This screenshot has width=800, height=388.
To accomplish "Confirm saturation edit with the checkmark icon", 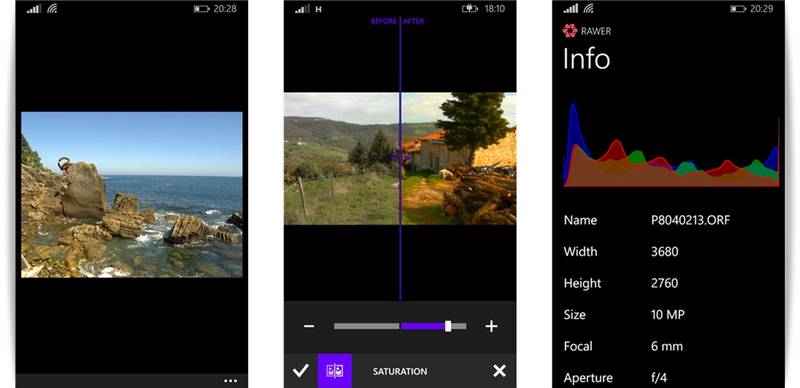I will tap(301, 371).
